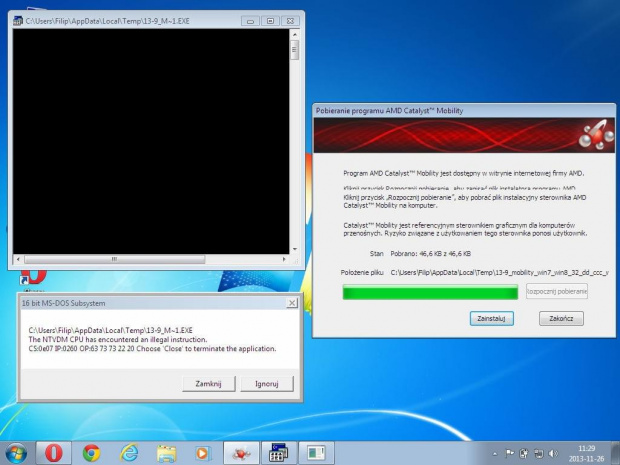
Task: Click '16 bit MS-DOS Subsystem' dialog title
Action: (64, 303)
